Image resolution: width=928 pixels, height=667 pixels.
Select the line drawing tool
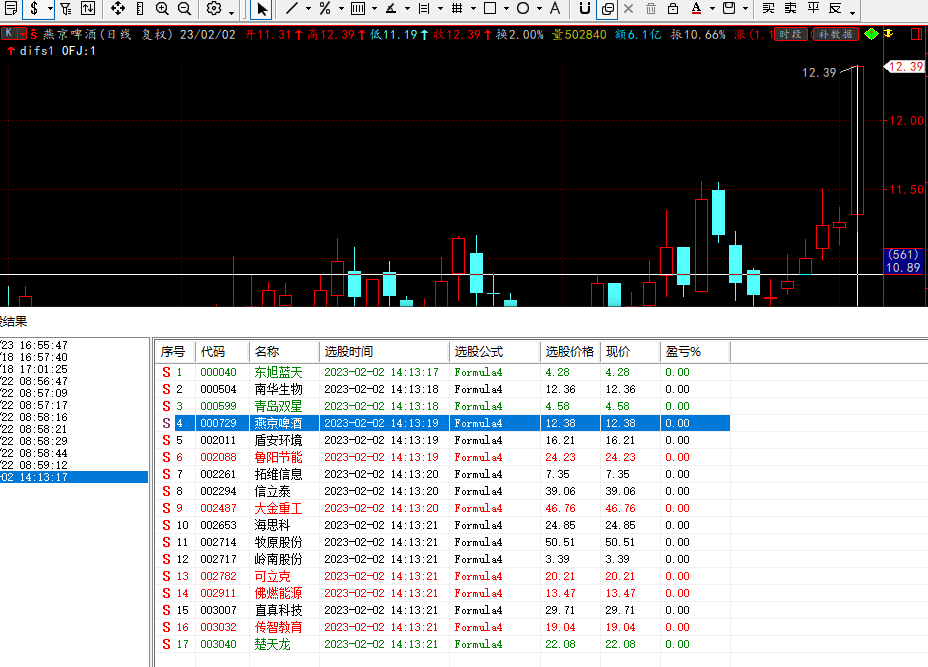tap(292, 8)
